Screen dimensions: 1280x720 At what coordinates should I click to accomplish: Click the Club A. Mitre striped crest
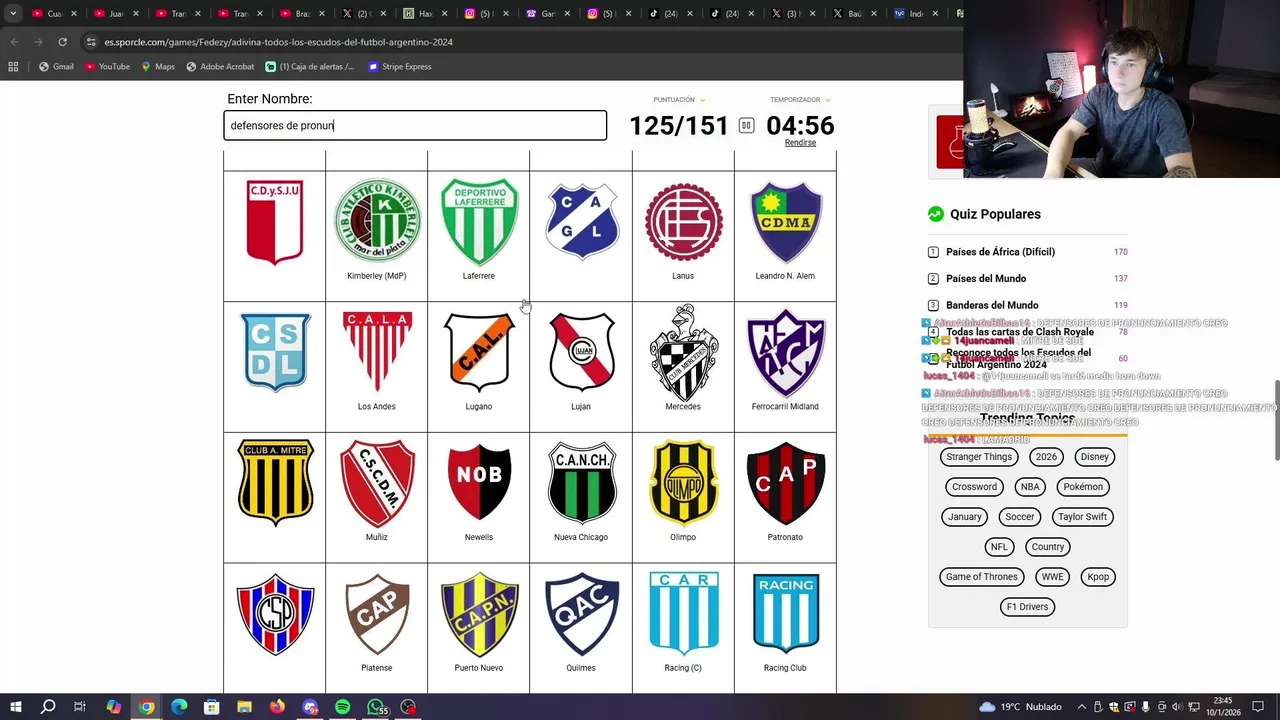pyautogui.click(x=275, y=482)
